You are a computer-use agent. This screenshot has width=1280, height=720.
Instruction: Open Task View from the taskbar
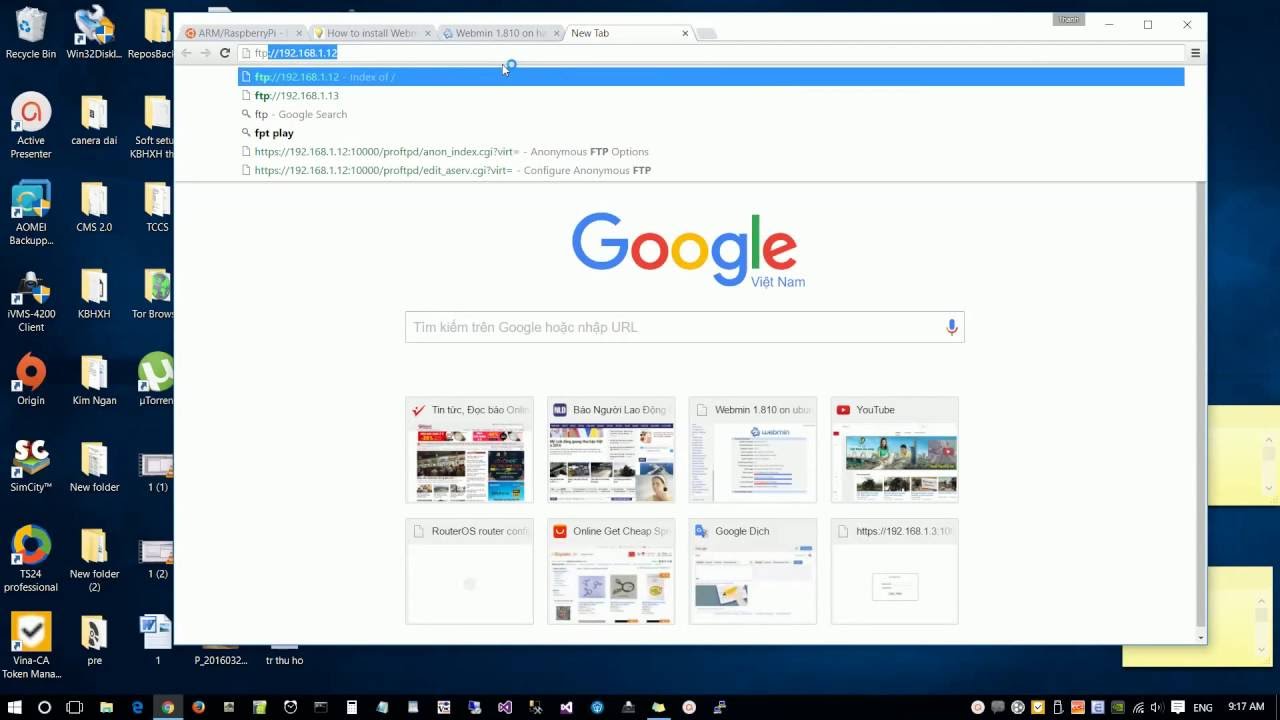(74, 707)
